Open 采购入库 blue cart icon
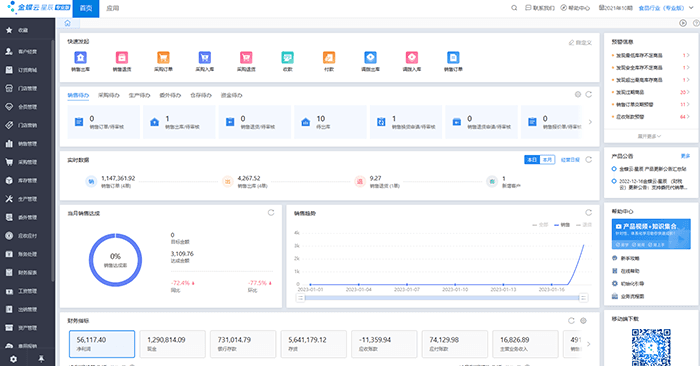The image size is (700, 366). (204, 58)
